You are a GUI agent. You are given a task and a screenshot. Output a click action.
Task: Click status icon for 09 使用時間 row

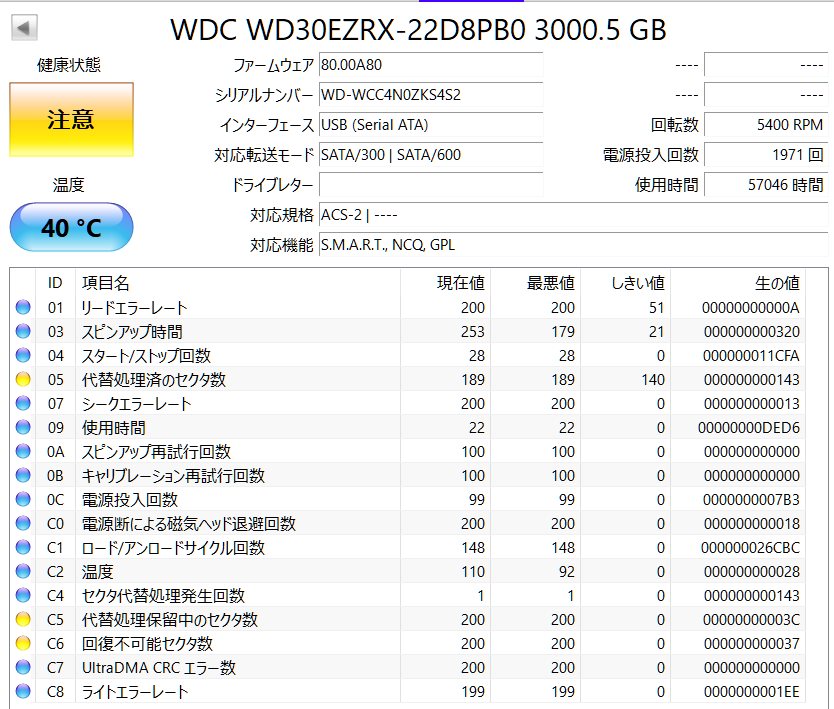pos(23,427)
